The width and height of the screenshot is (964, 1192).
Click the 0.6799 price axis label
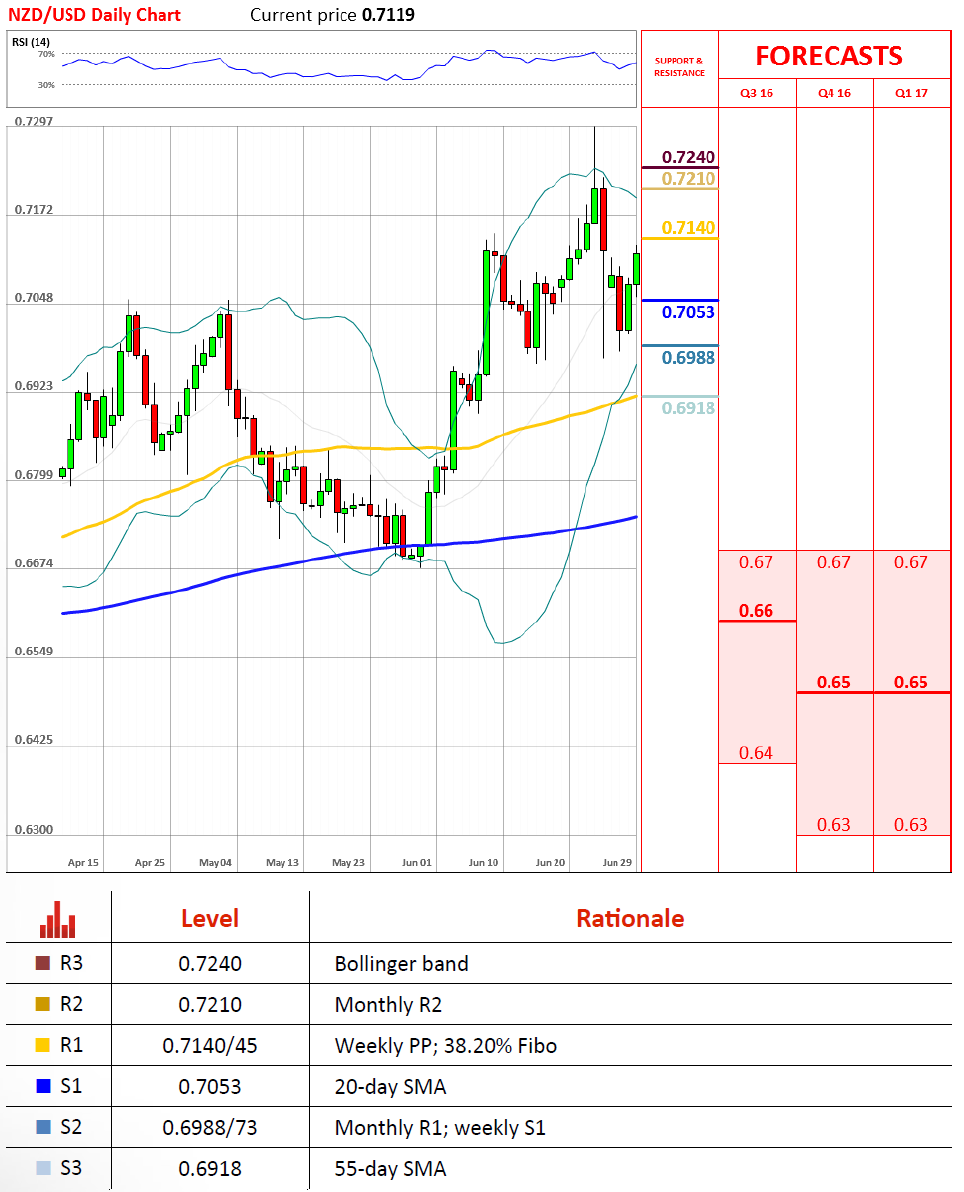point(34,475)
